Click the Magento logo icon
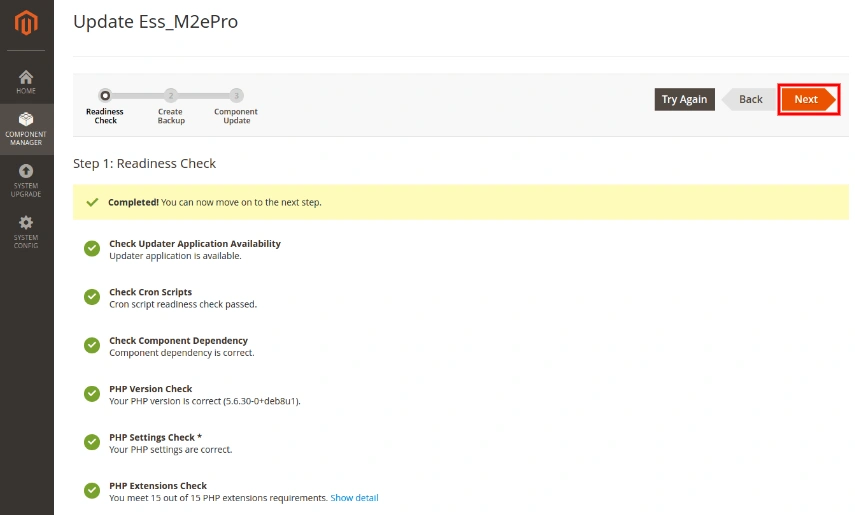855x515 pixels. [x=26, y=22]
